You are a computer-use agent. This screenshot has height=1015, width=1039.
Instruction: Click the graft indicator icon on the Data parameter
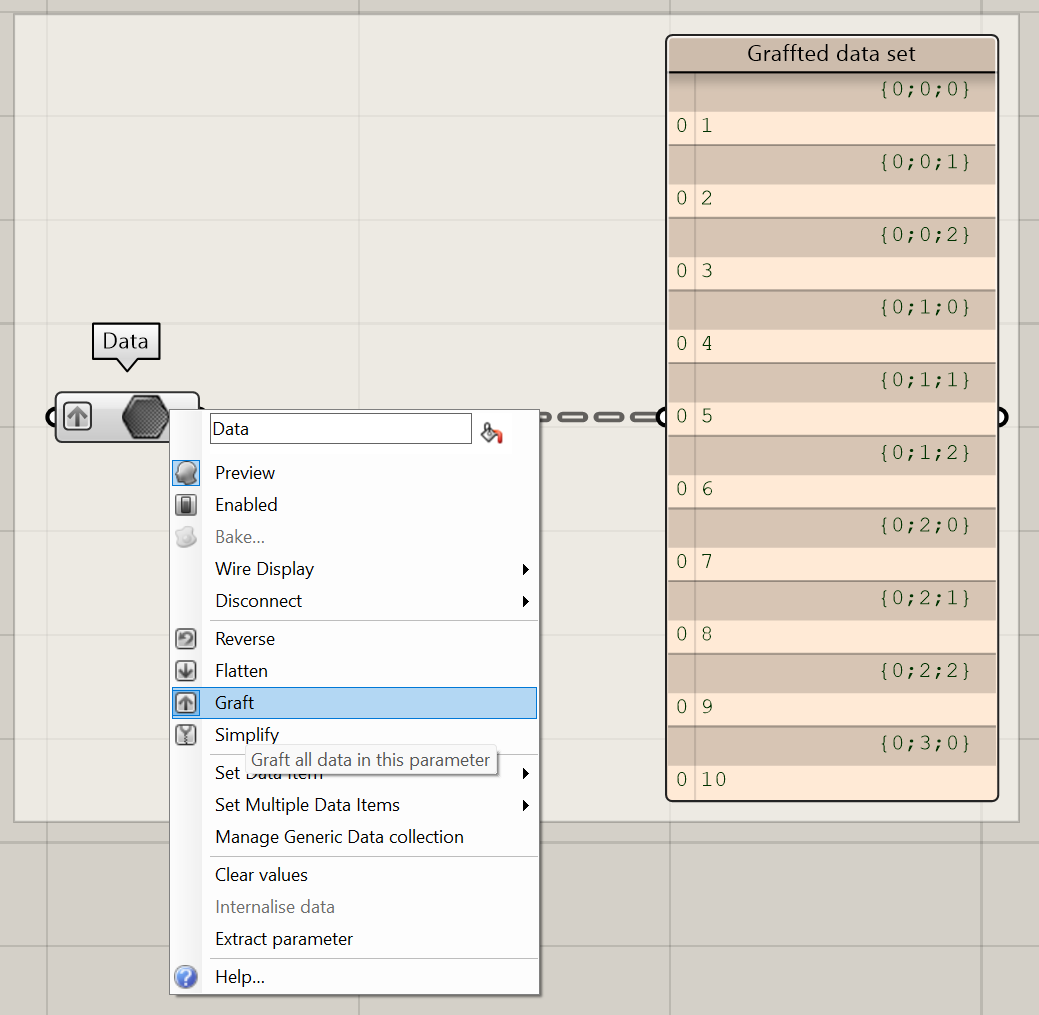click(77, 416)
